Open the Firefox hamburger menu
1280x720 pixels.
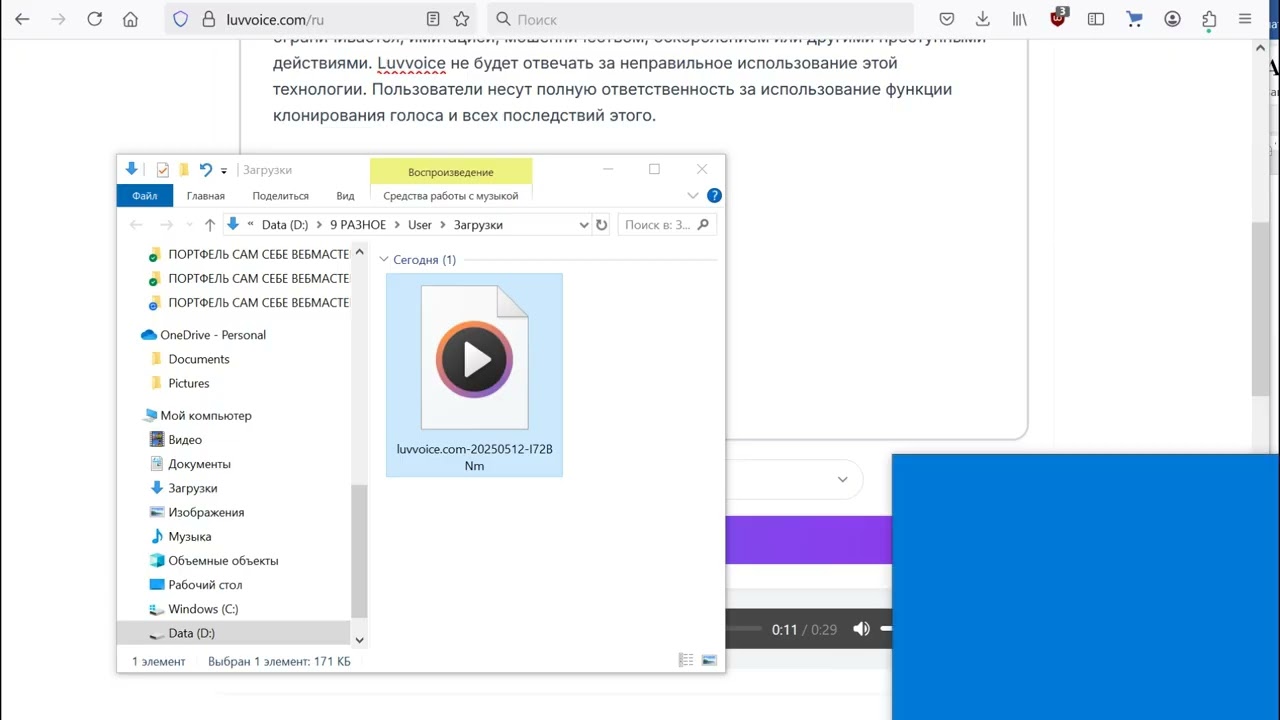(1245, 19)
